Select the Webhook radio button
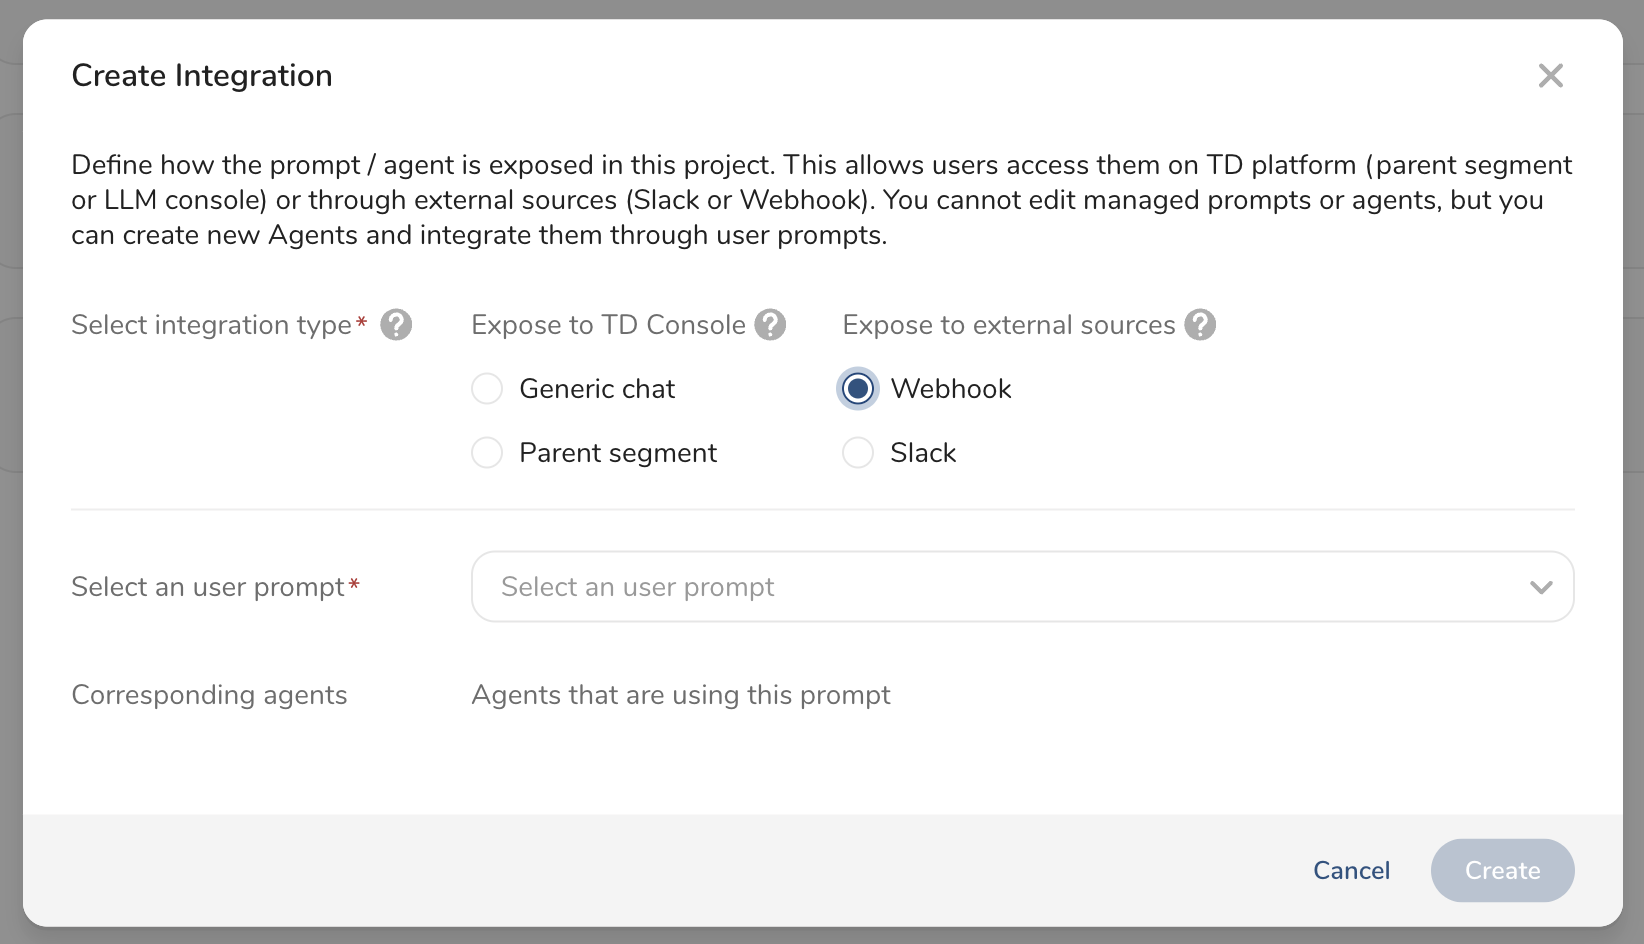 tap(858, 389)
